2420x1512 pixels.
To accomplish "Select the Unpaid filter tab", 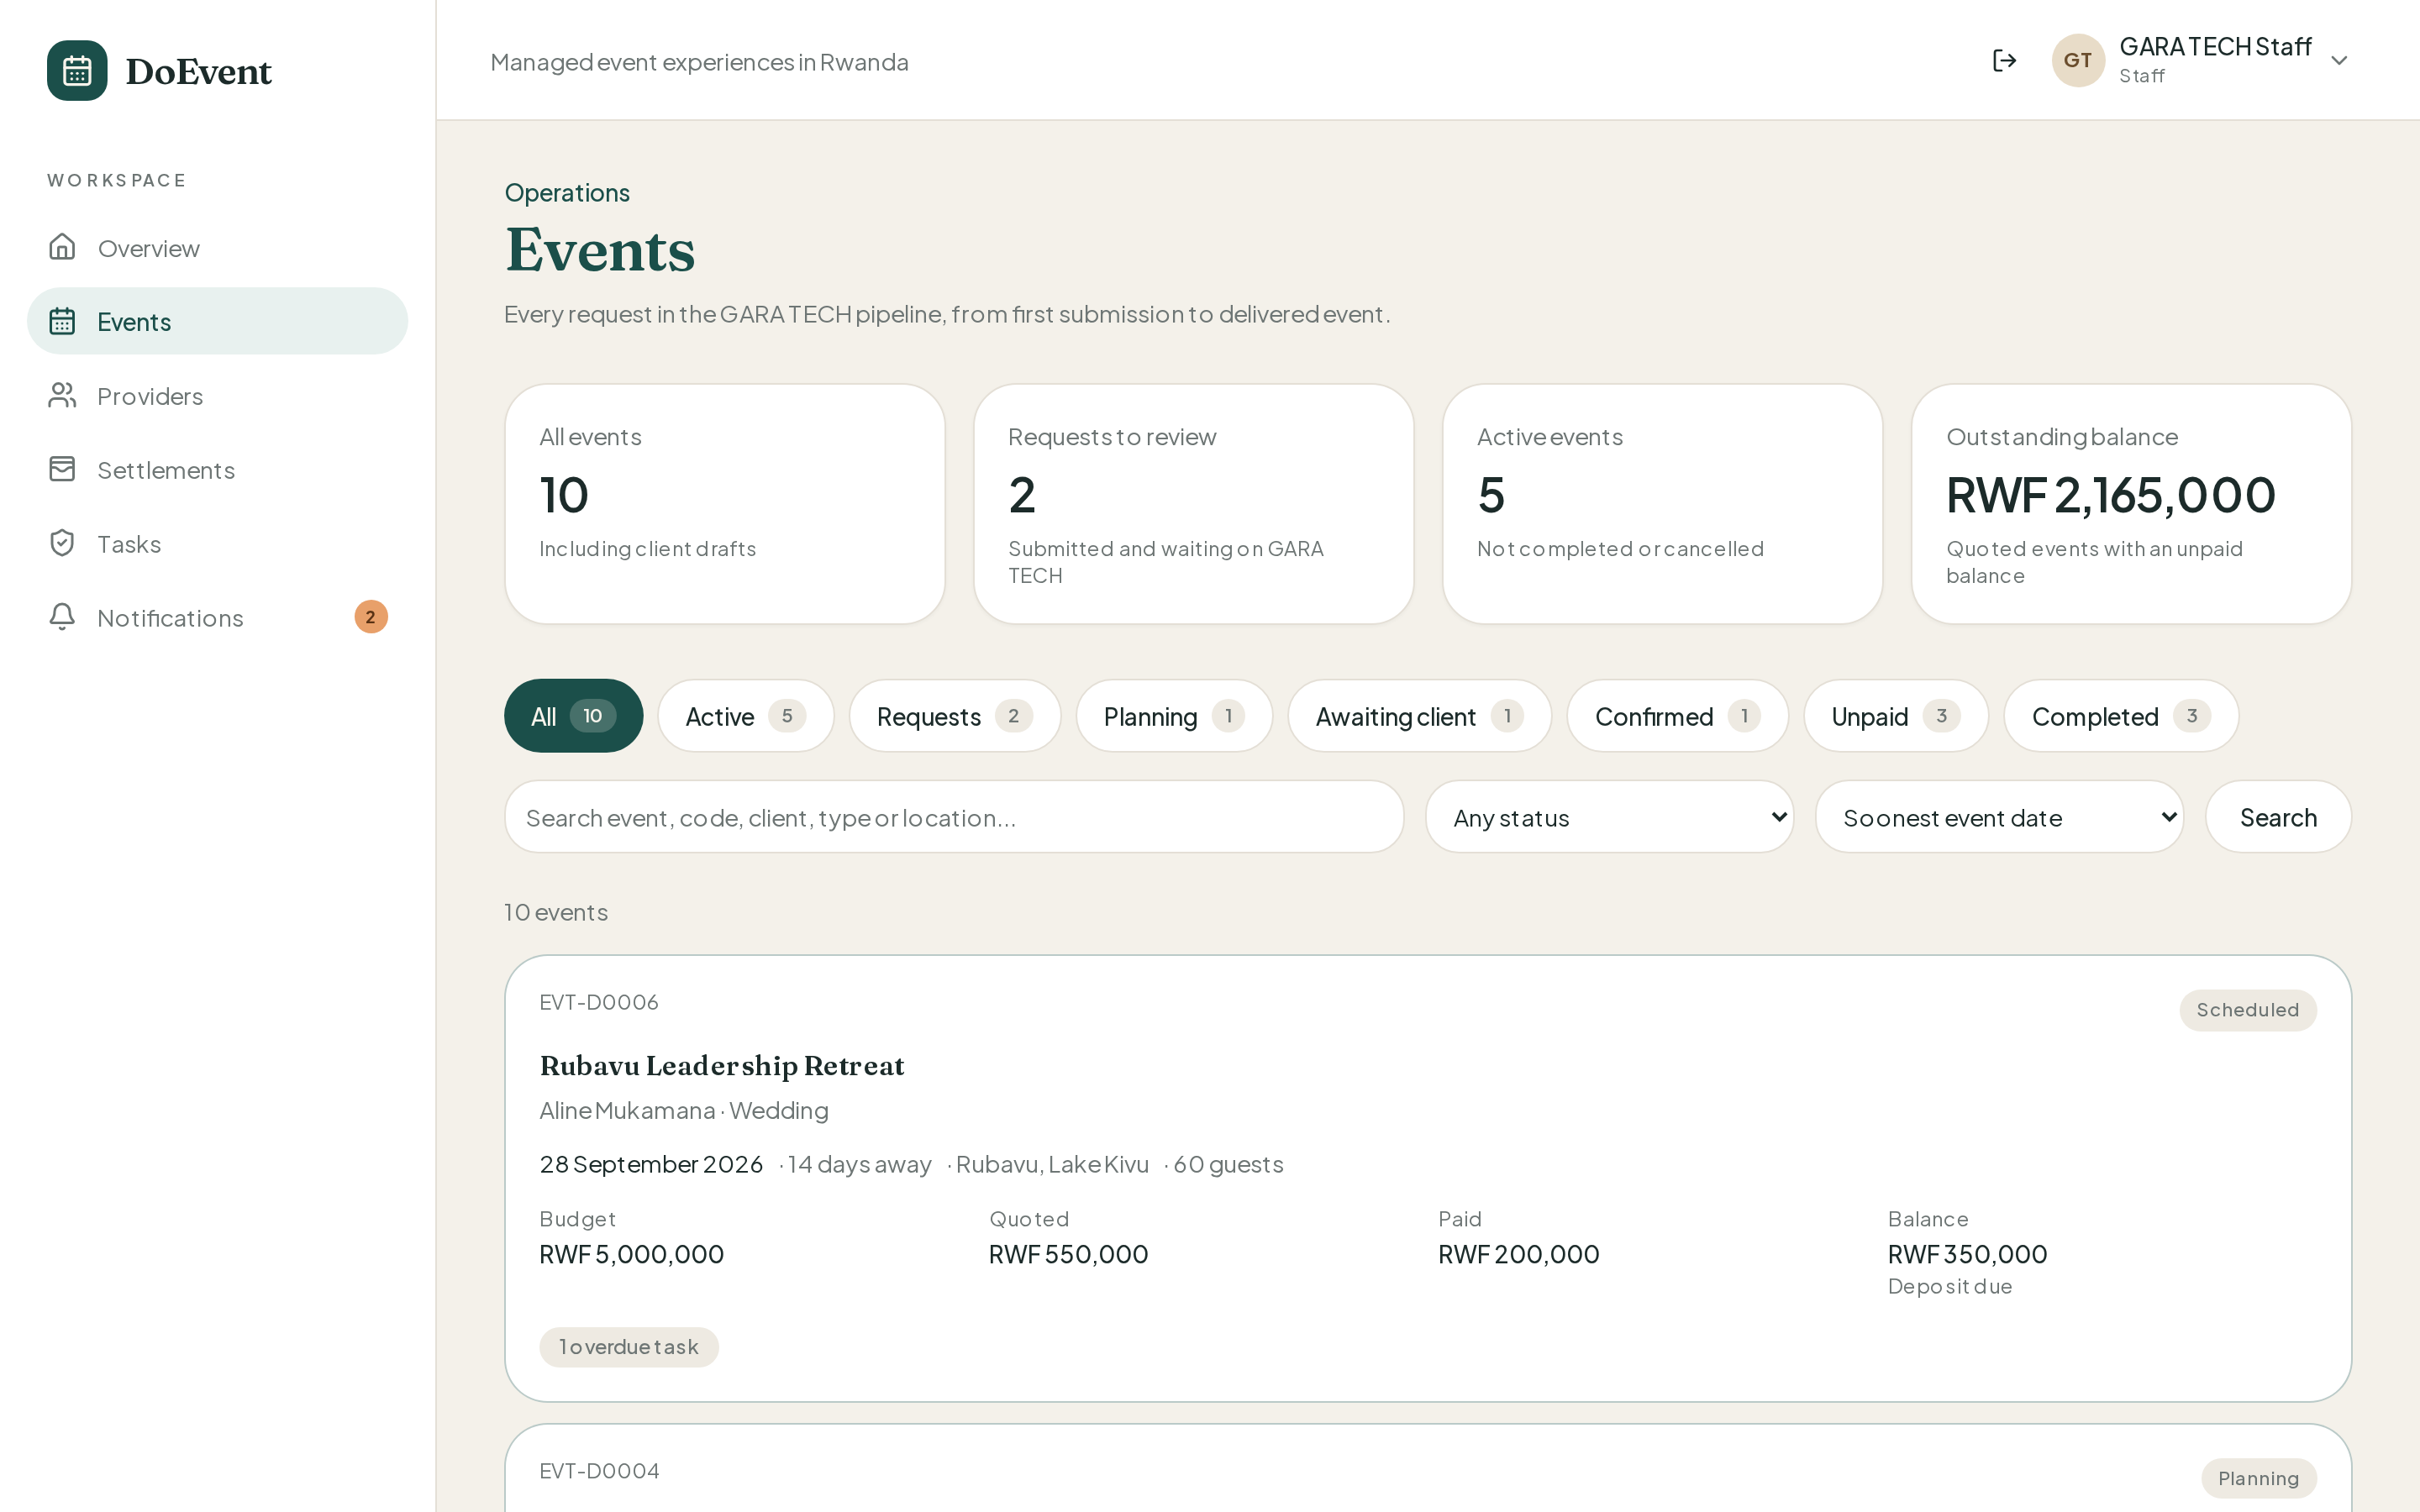I will coord(1895,716).
